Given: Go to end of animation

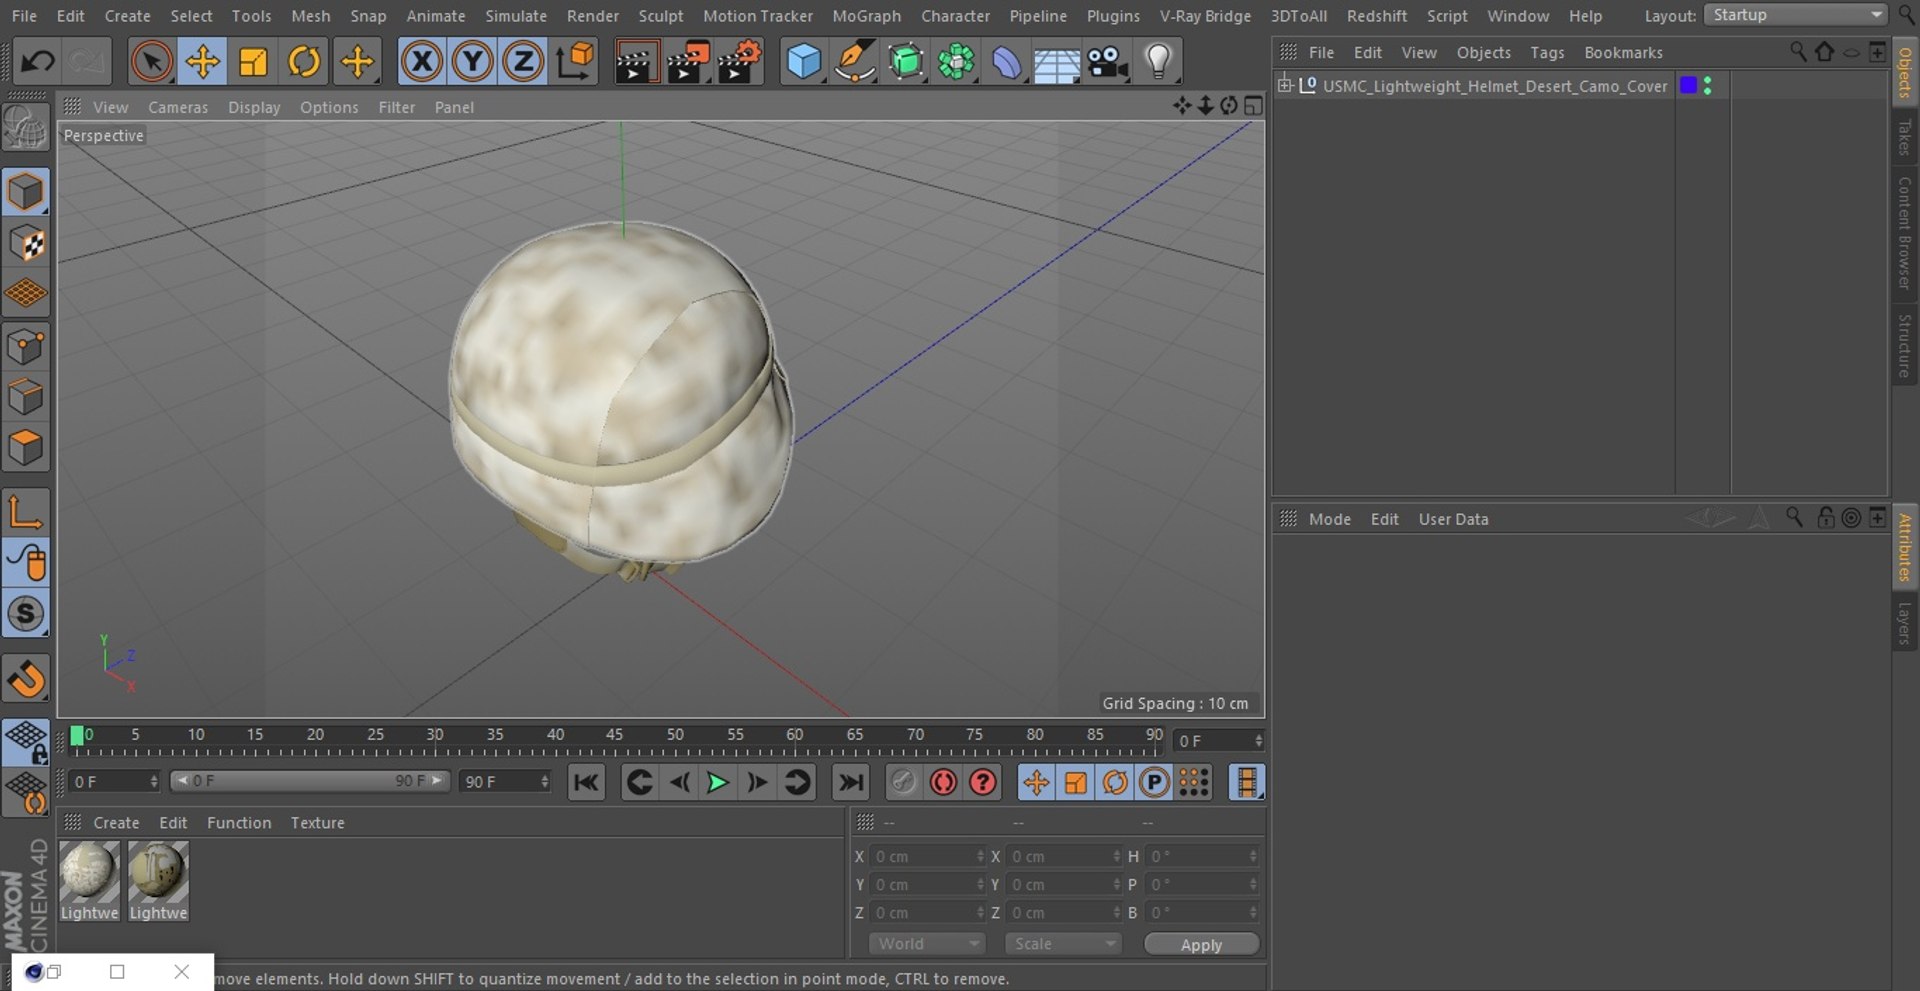Looking at the screenshot, I should point(851,782).
